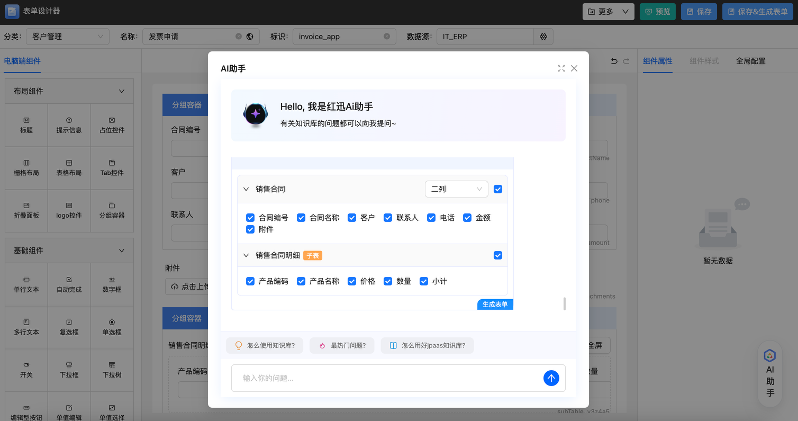Select the 电脑端组件 tab
The image size is (798, 421).
click(22, 61)
